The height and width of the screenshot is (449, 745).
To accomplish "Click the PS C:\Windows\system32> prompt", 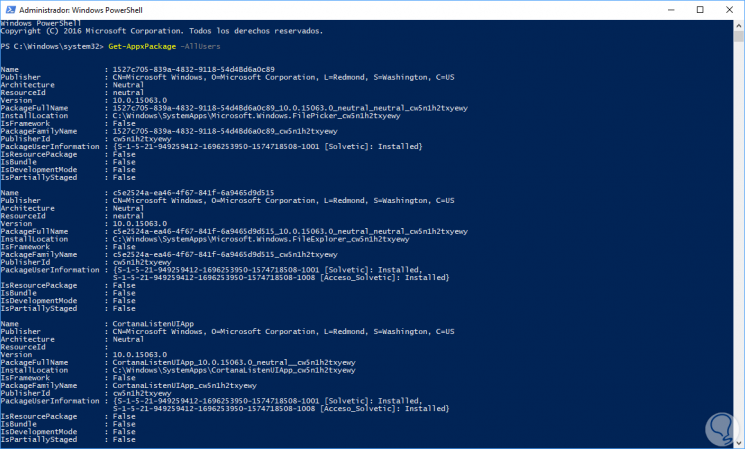I will (x=52, y=47).
